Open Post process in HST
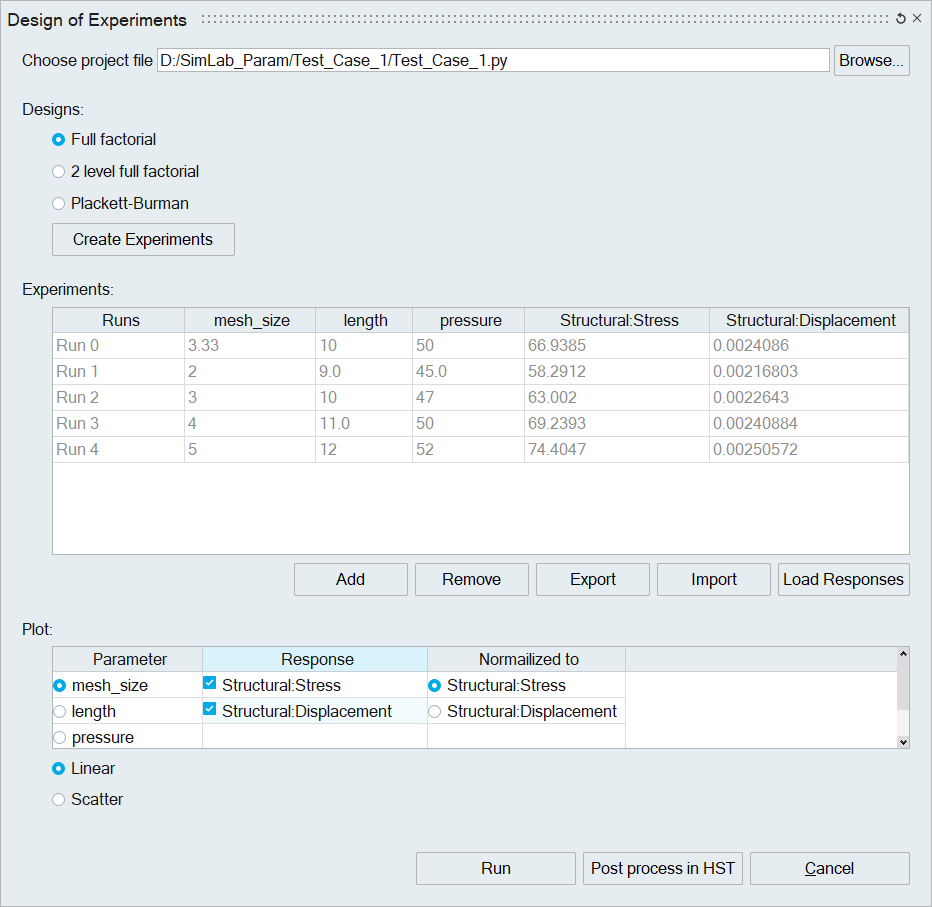Viewport: 932px width, 907px height. click(662, 869)
